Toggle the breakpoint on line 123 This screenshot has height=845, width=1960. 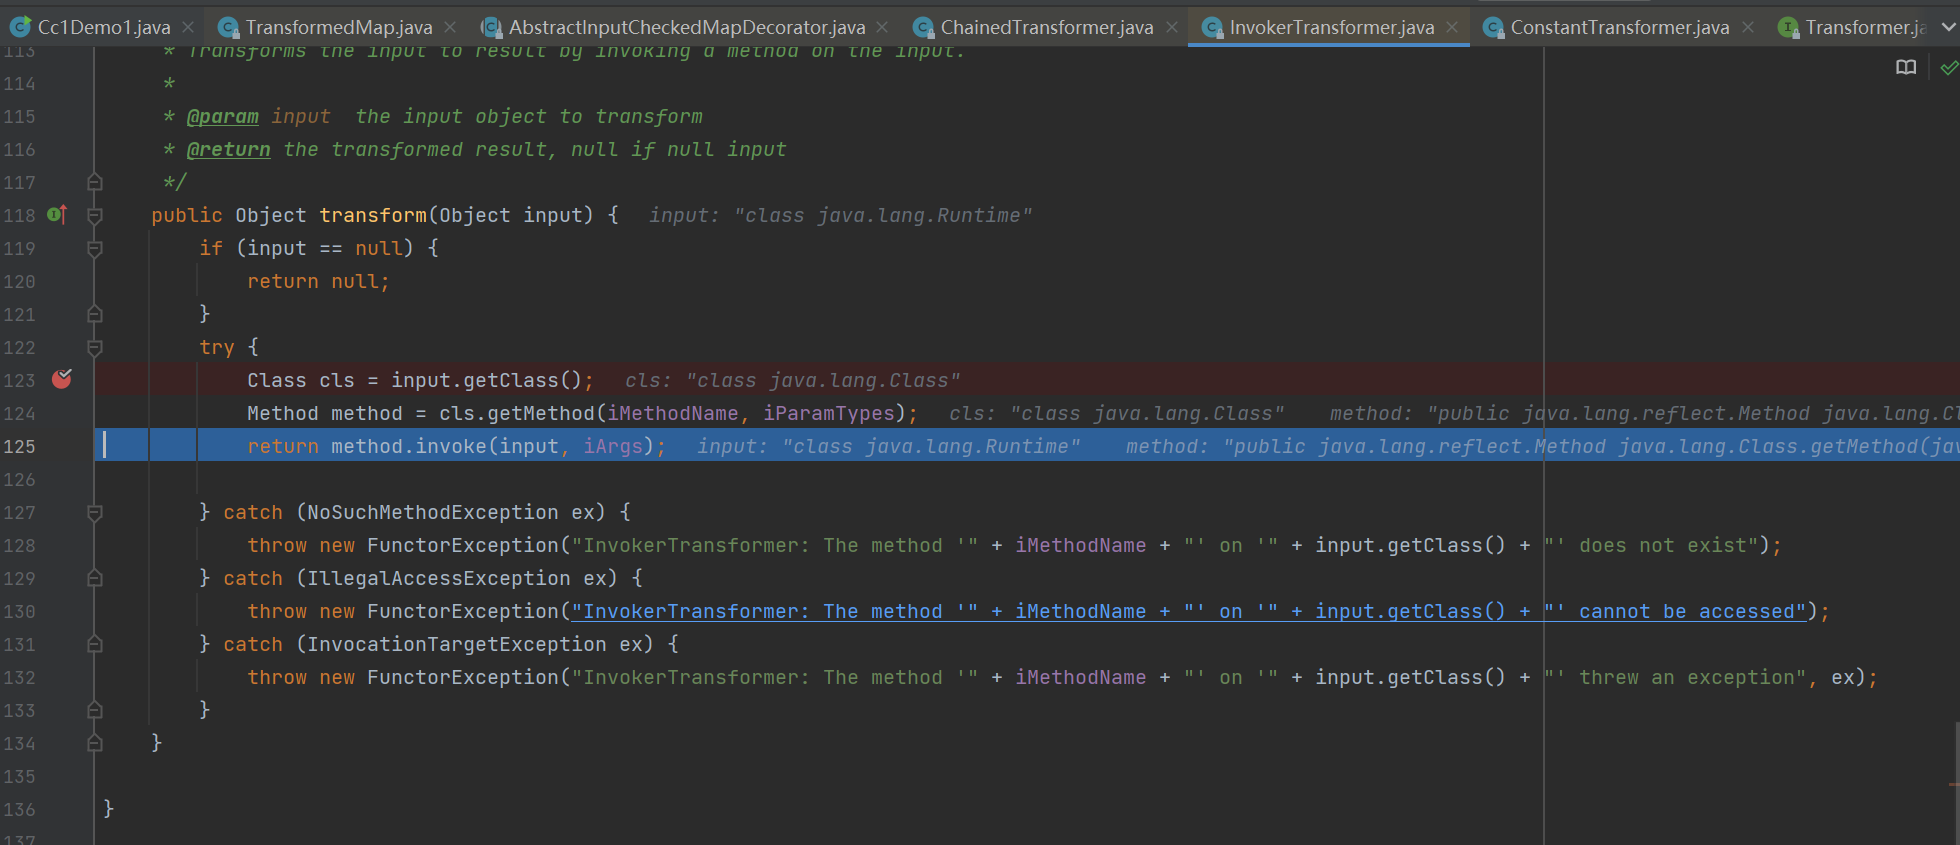click(x=62, y=378)
